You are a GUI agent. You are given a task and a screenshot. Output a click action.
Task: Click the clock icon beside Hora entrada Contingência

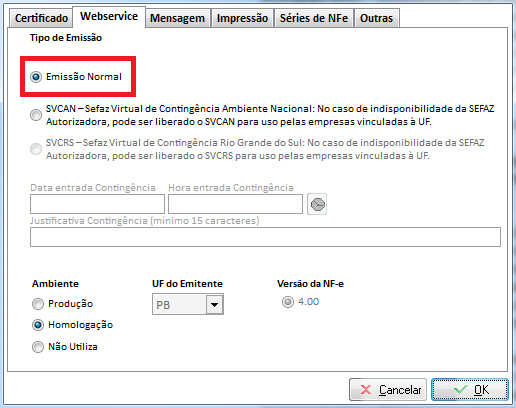click(317, 204)
